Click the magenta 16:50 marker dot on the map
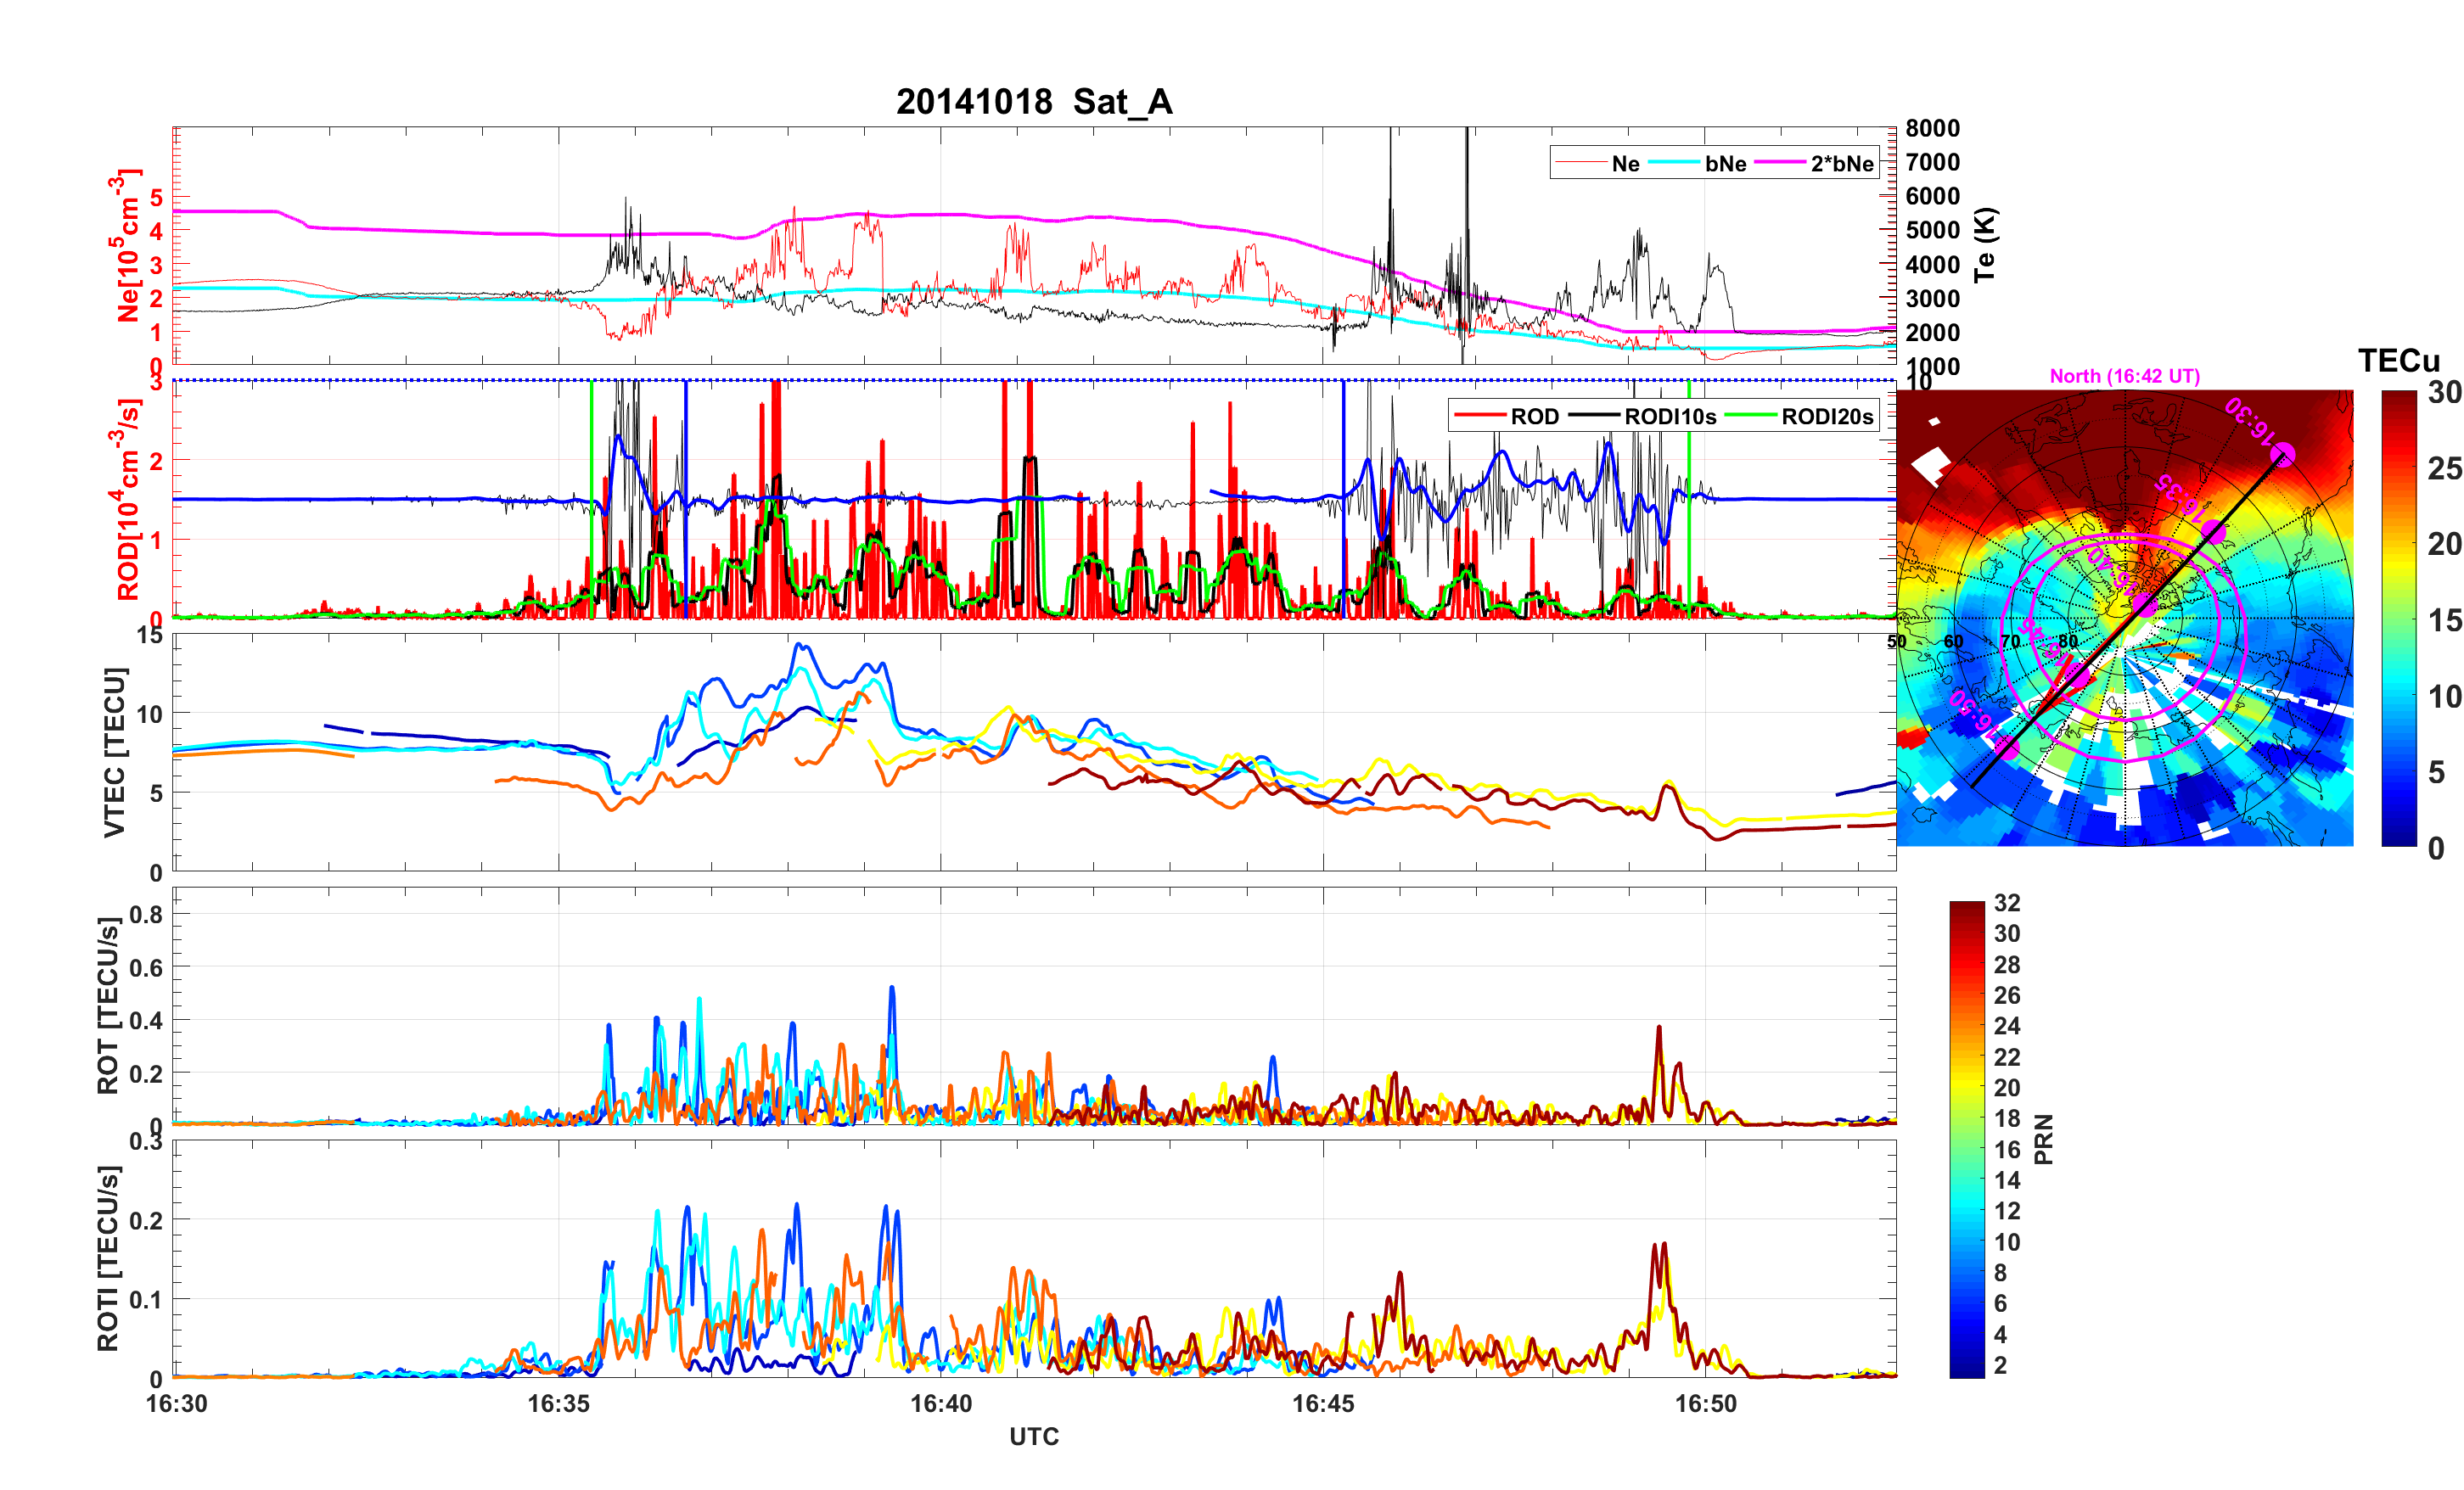Screen dimensions: 2464x1490 [2006, 748]
